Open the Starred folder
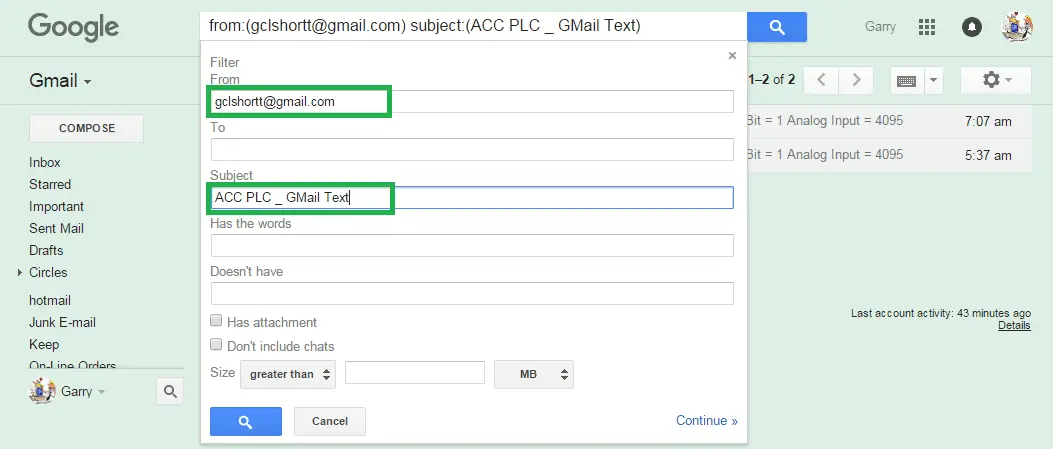This screenshot has width=1053, height=449. tap(50, 184)
